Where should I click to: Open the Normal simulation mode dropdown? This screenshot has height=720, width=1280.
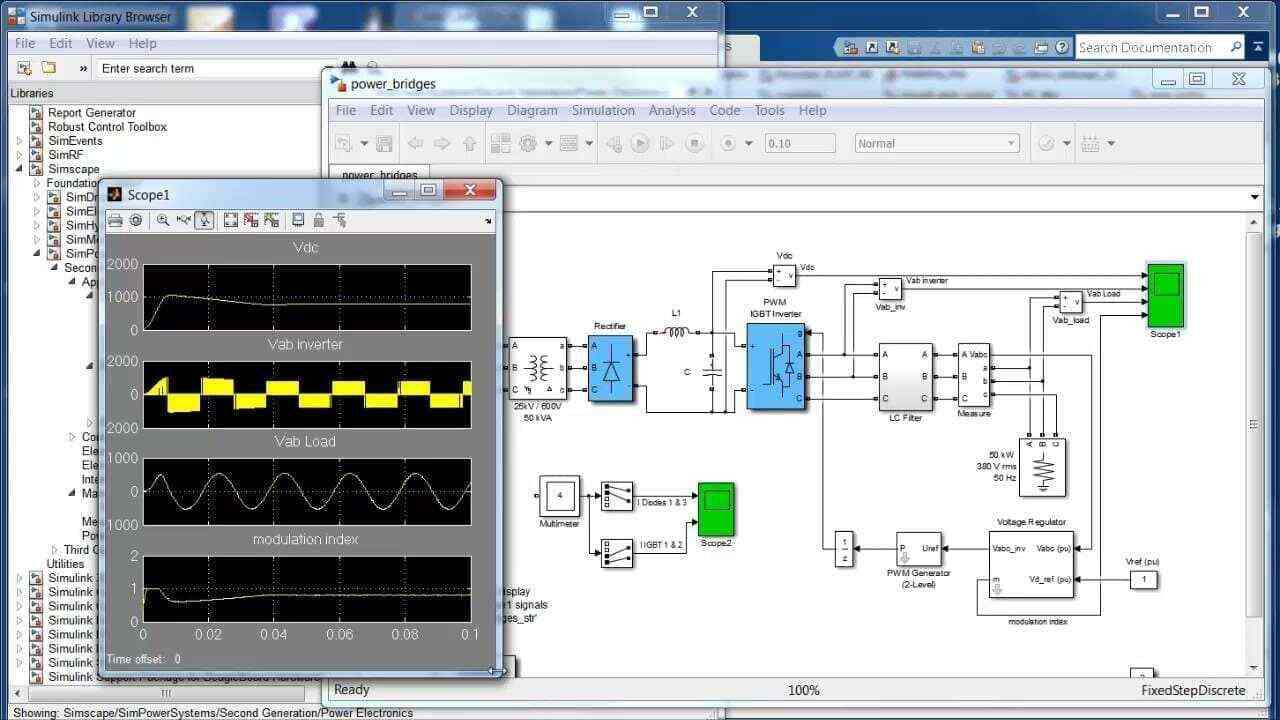point(936,144)
